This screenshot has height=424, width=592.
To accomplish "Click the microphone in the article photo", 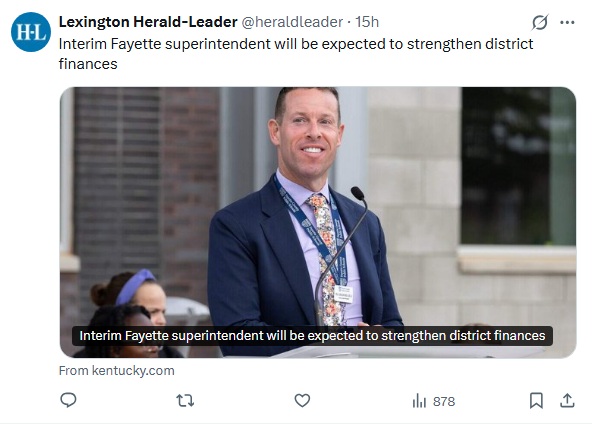I will [340, 257].
